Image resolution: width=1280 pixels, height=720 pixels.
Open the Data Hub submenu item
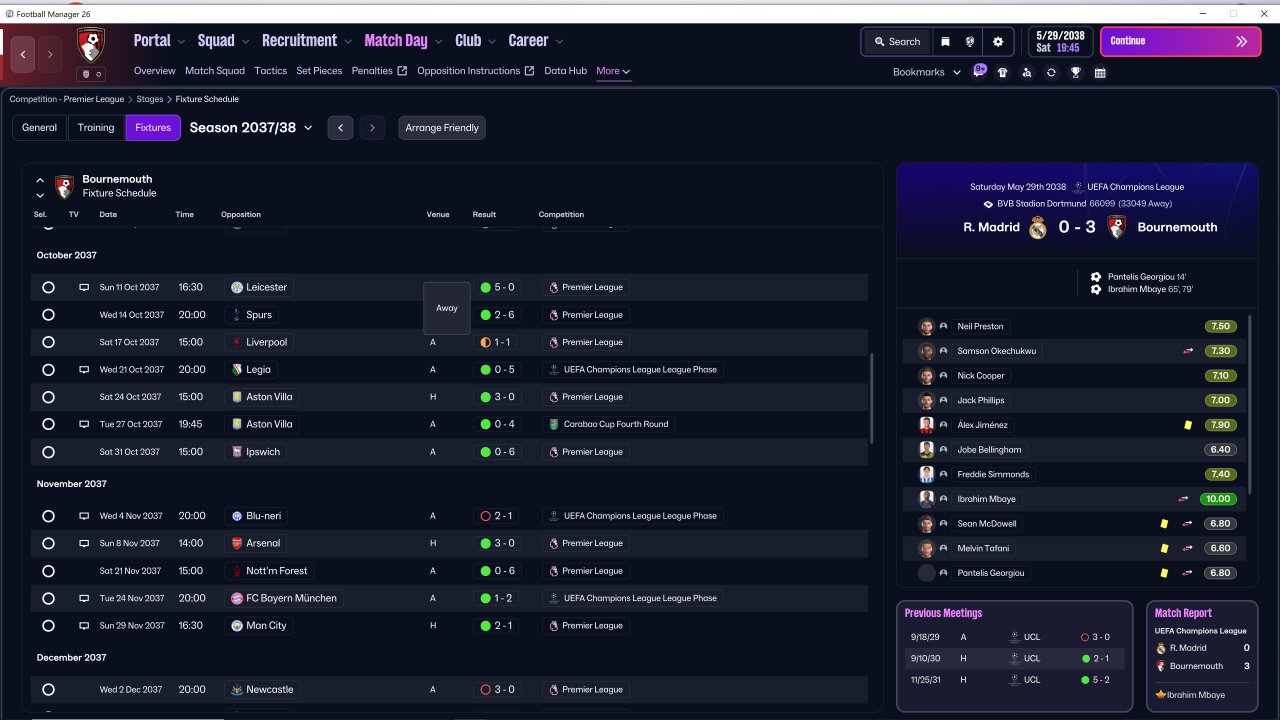566,71
